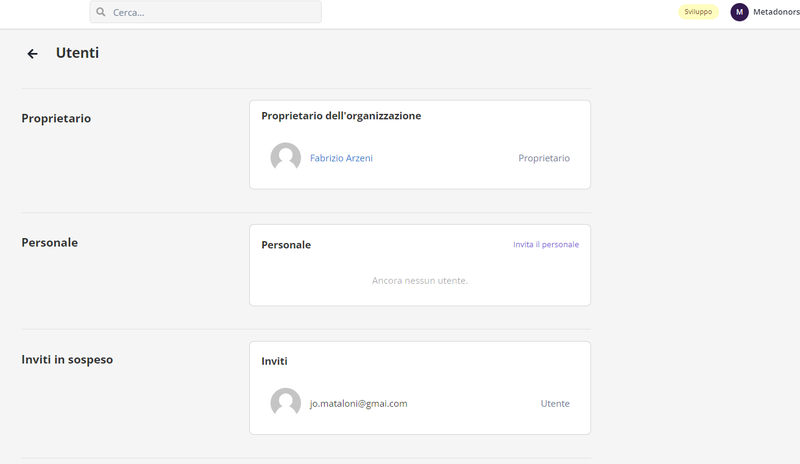Click the Ancora nessun utente message
Screen dimensions: 800x464
coord(419,280)
